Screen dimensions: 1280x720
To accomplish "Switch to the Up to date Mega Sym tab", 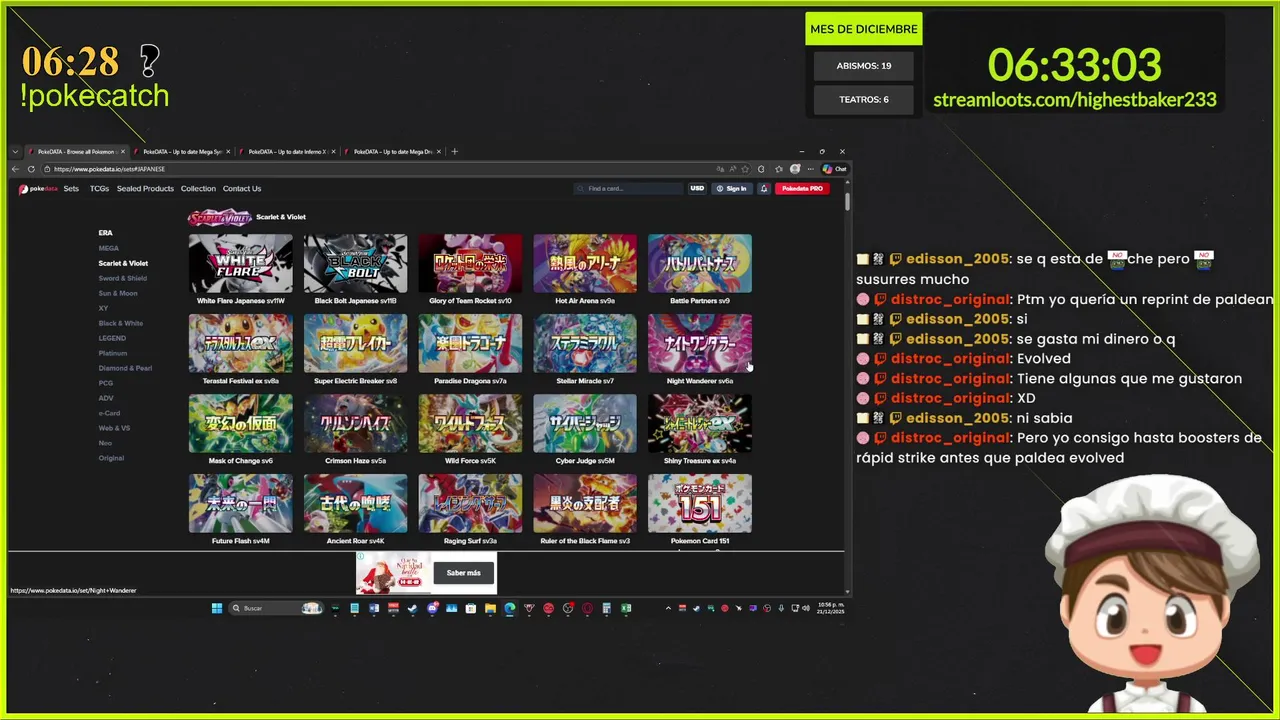I will (x=182, y=151).
